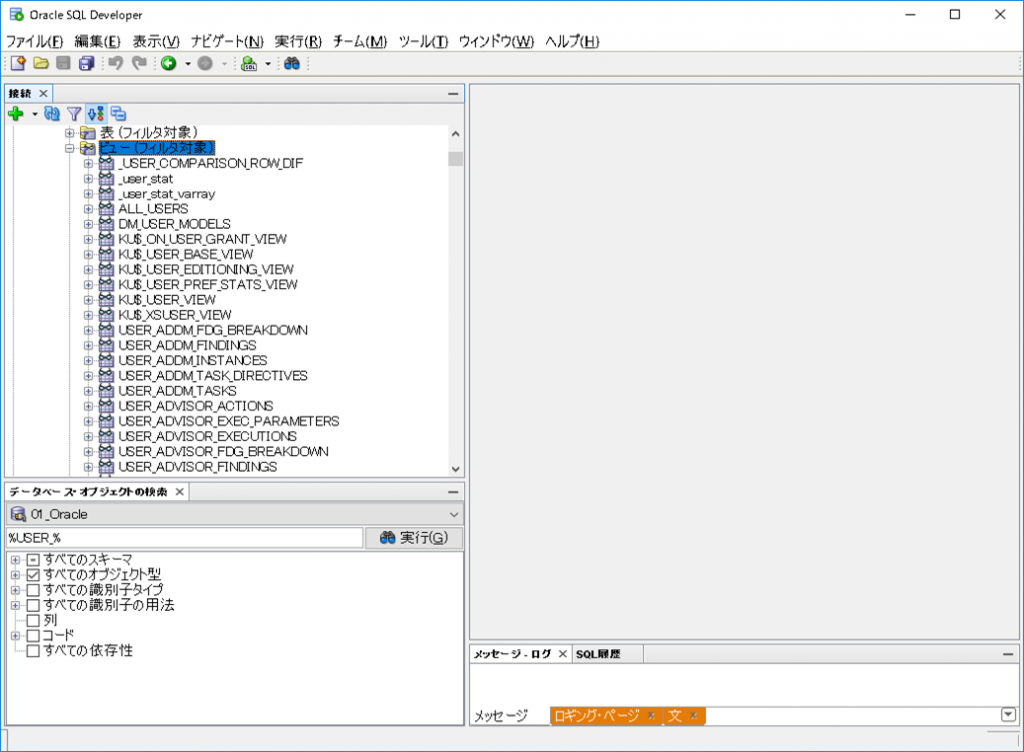Click the folder icon of 表 (フィルタ対象)
The image size is (1024, 752).
point(88,133)
